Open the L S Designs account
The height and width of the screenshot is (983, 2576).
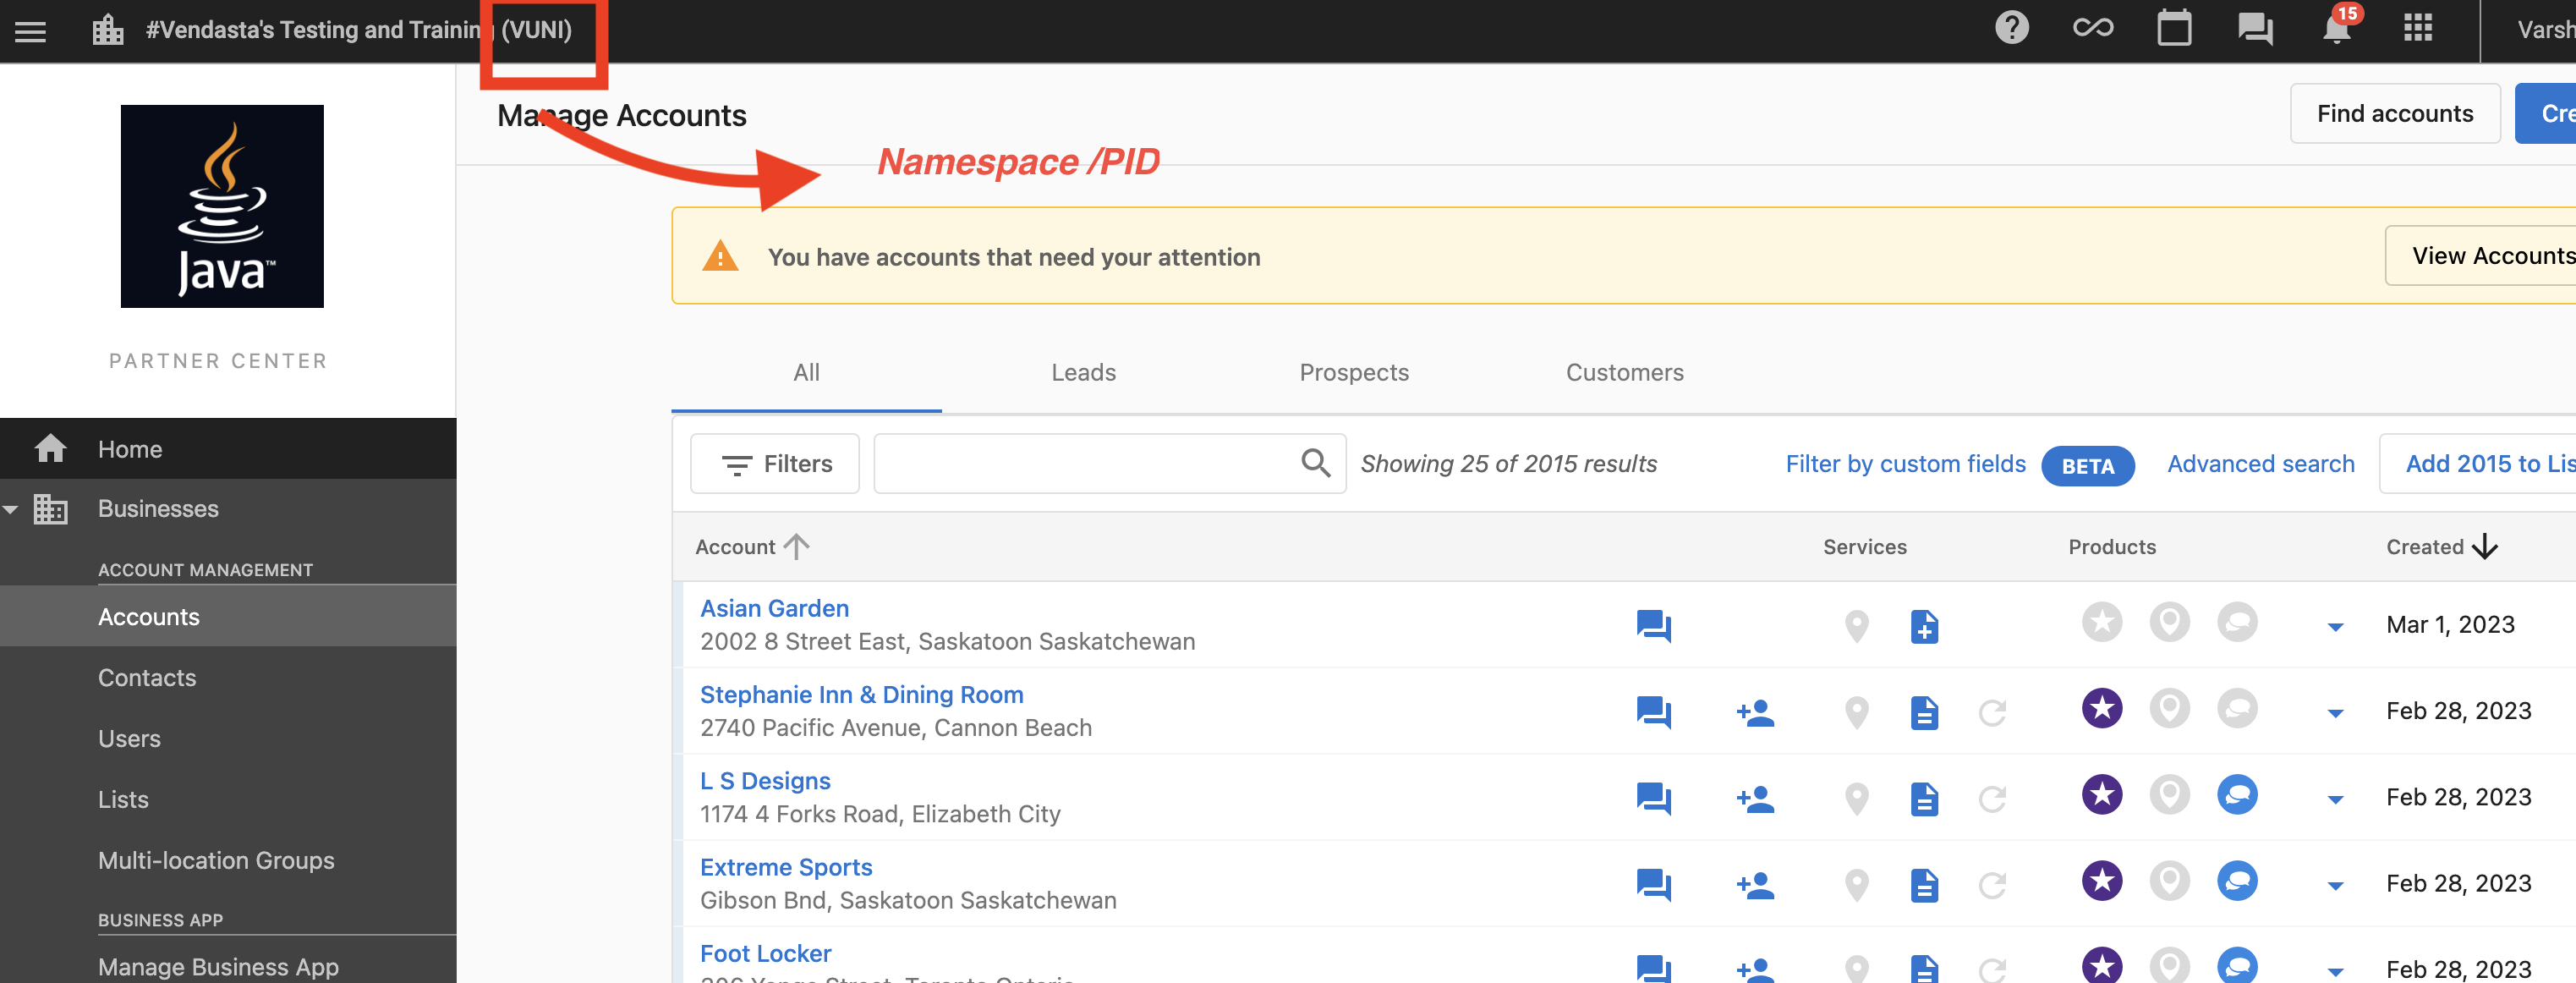(x=765, y=781)
